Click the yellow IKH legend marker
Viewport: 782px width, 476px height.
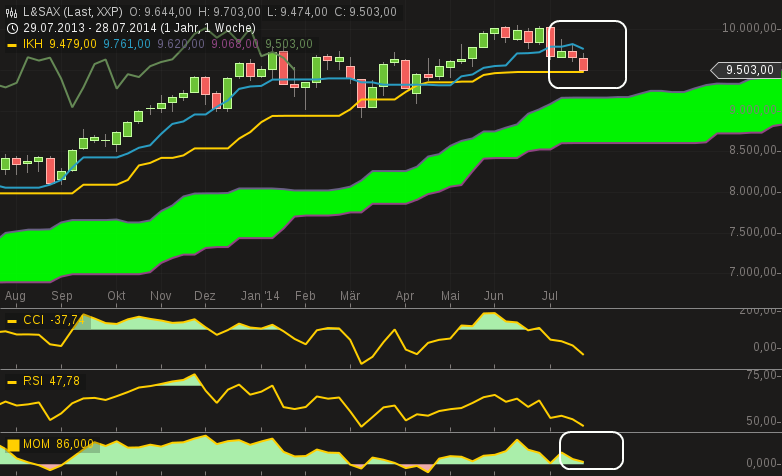click(x=12, y=45)
